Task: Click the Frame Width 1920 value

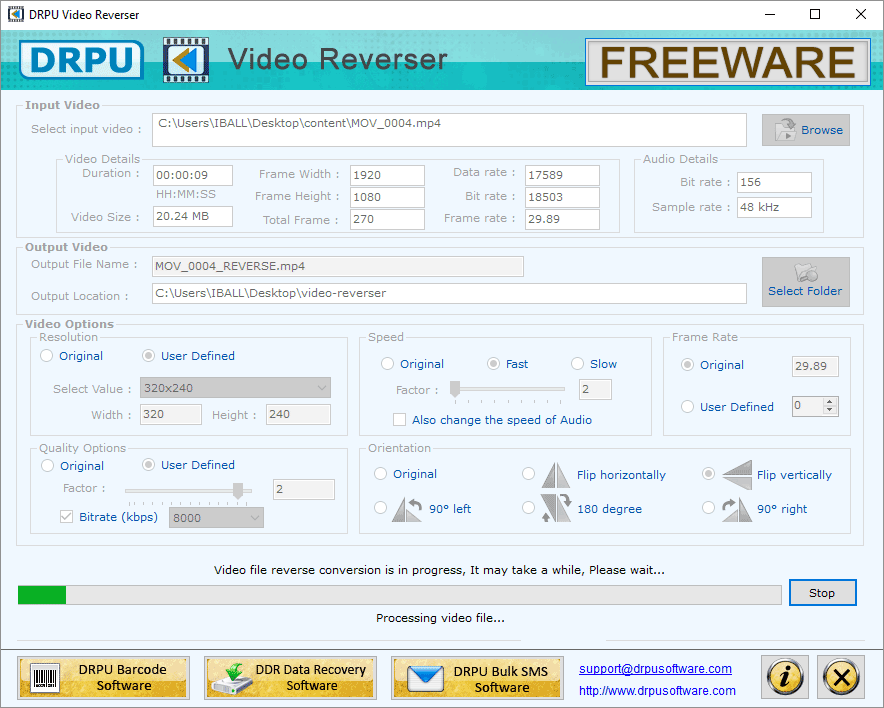Action: [387, 175]
